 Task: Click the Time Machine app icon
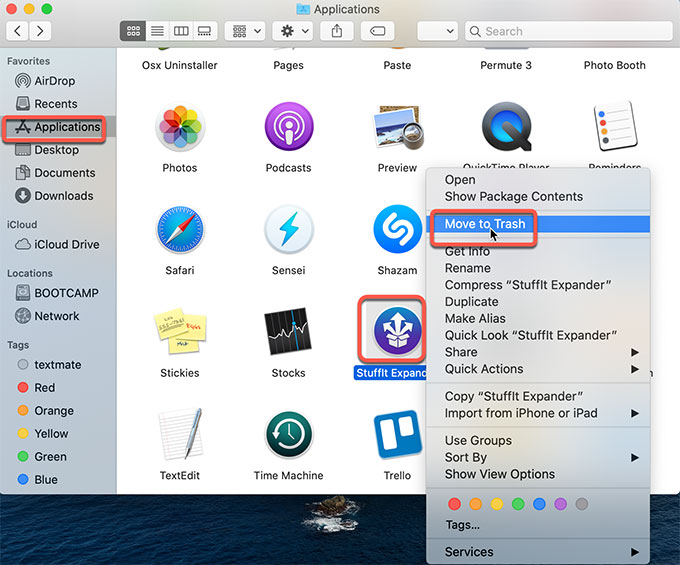click(289, 435)
